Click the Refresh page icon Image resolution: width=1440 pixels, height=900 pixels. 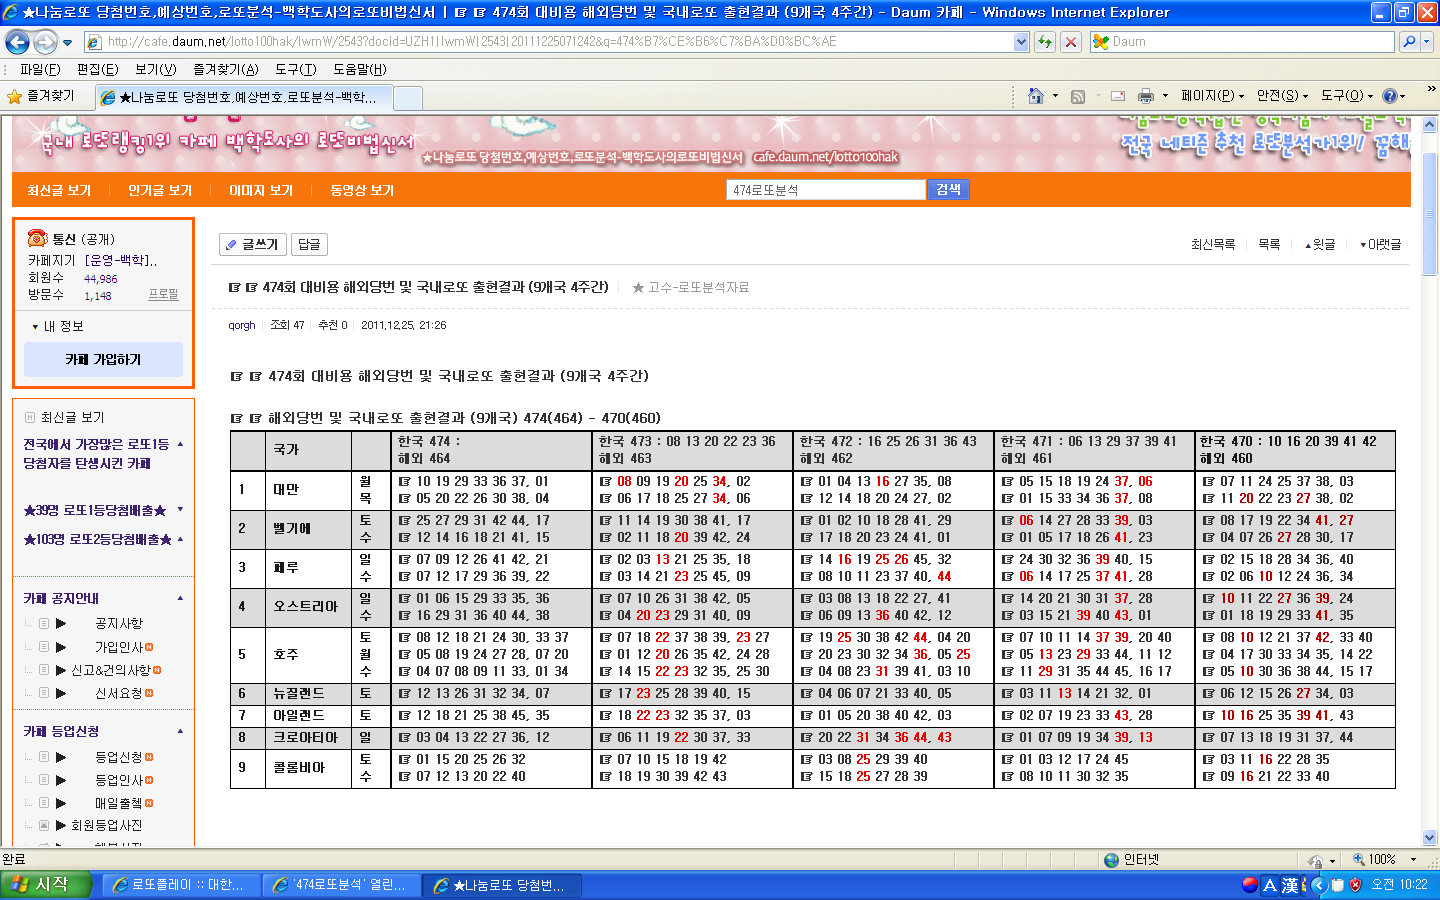[x=1045, y=42]
